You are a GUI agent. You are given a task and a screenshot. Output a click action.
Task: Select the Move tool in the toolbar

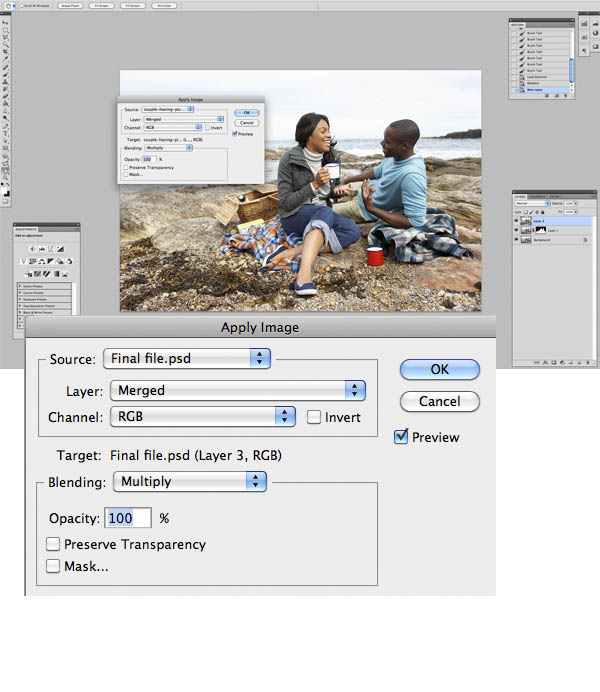(6, 24)
